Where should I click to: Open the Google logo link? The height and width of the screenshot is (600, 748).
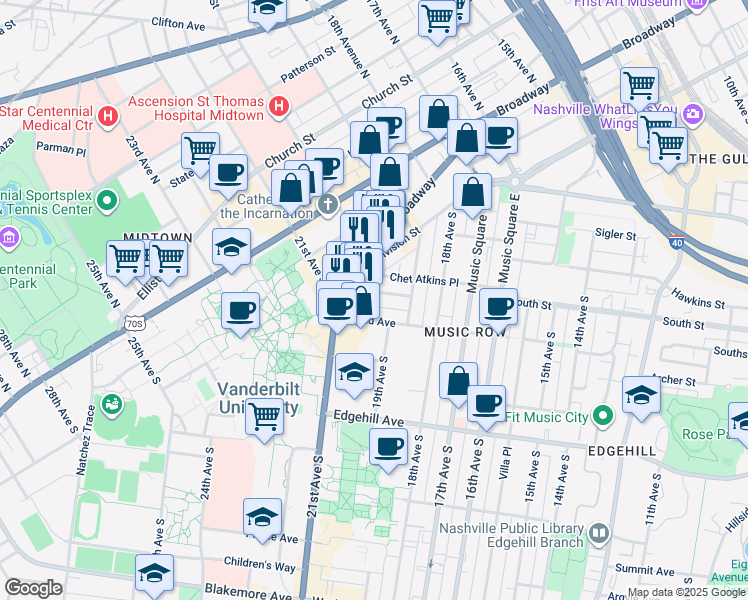coord(34,588)
